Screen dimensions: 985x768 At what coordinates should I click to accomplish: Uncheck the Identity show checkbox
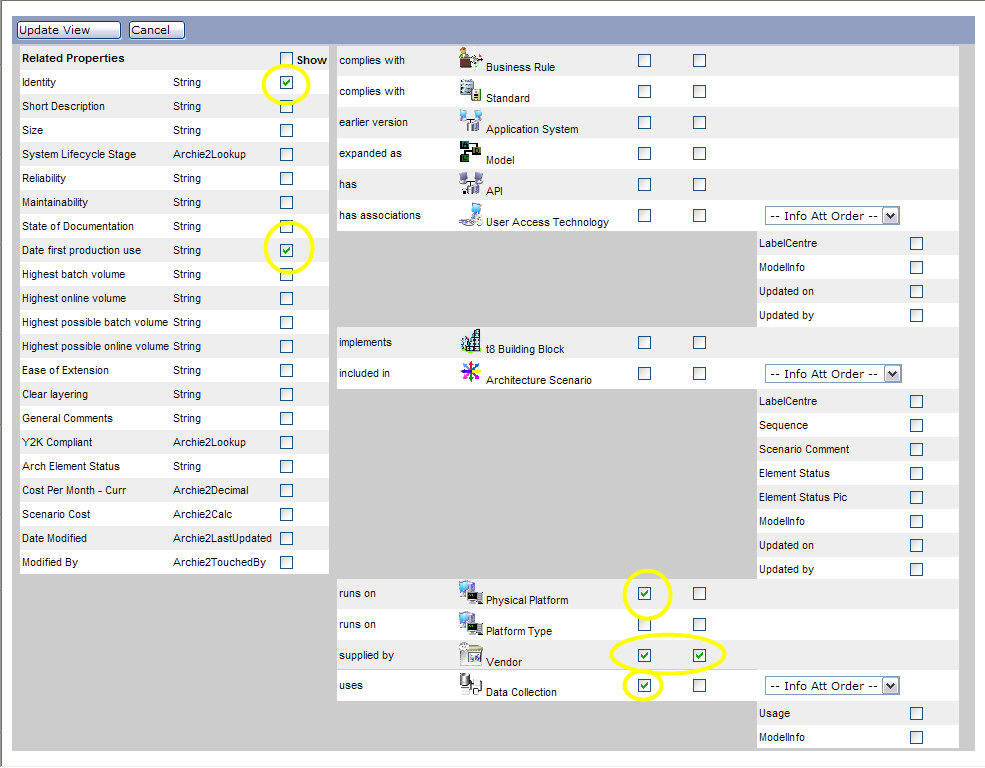coord(287,83)
